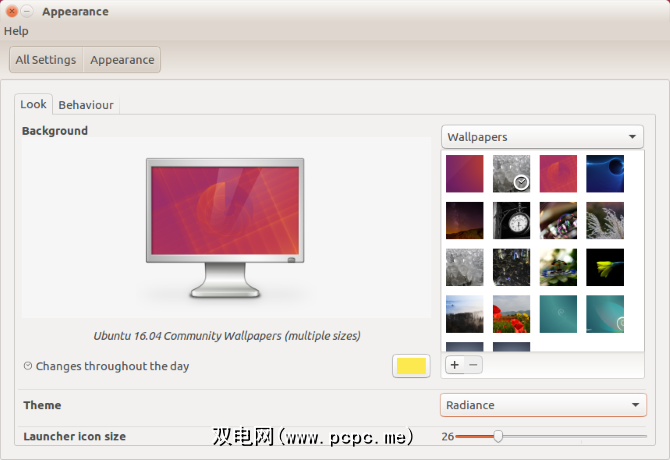Select the red poppies field wallpaper

coord(511,314)
